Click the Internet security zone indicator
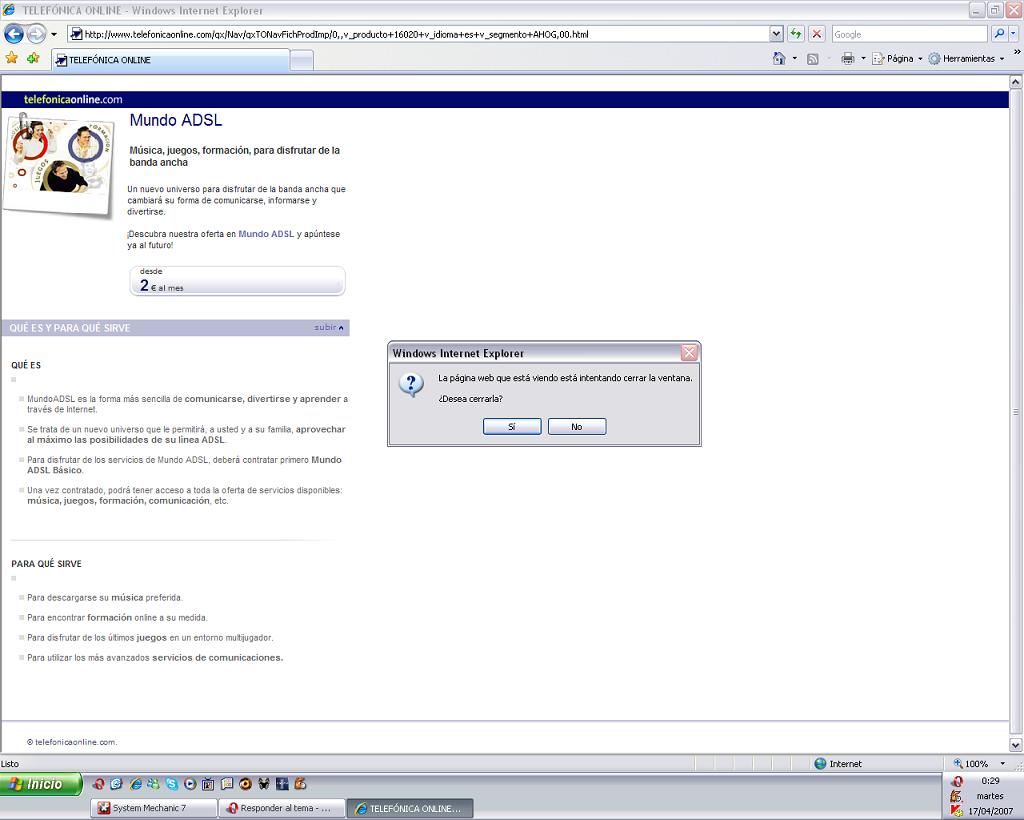The width and height of the screenshot is (1024, 820). click(x=839, y=763)
